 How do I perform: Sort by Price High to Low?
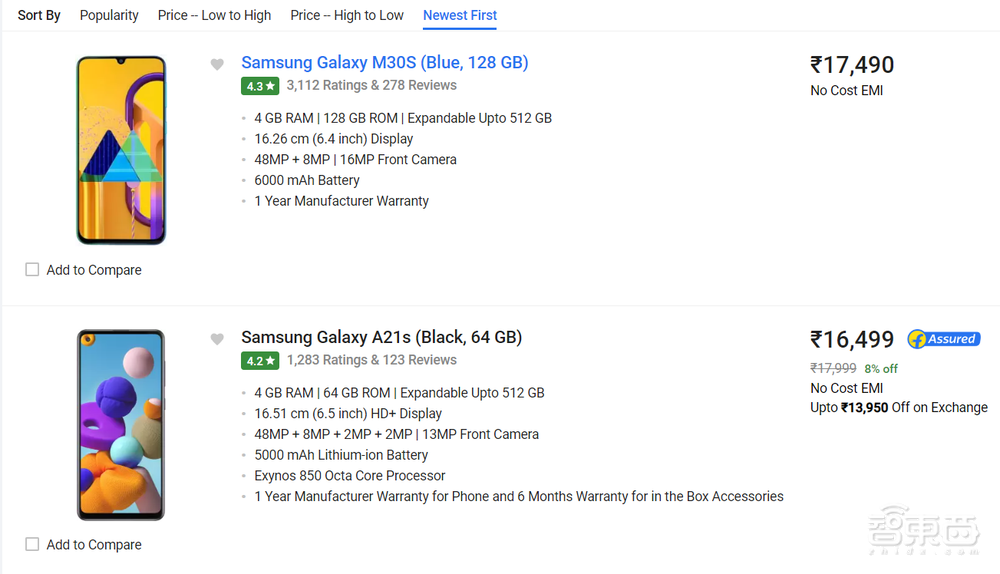click(x=347, y=15)
